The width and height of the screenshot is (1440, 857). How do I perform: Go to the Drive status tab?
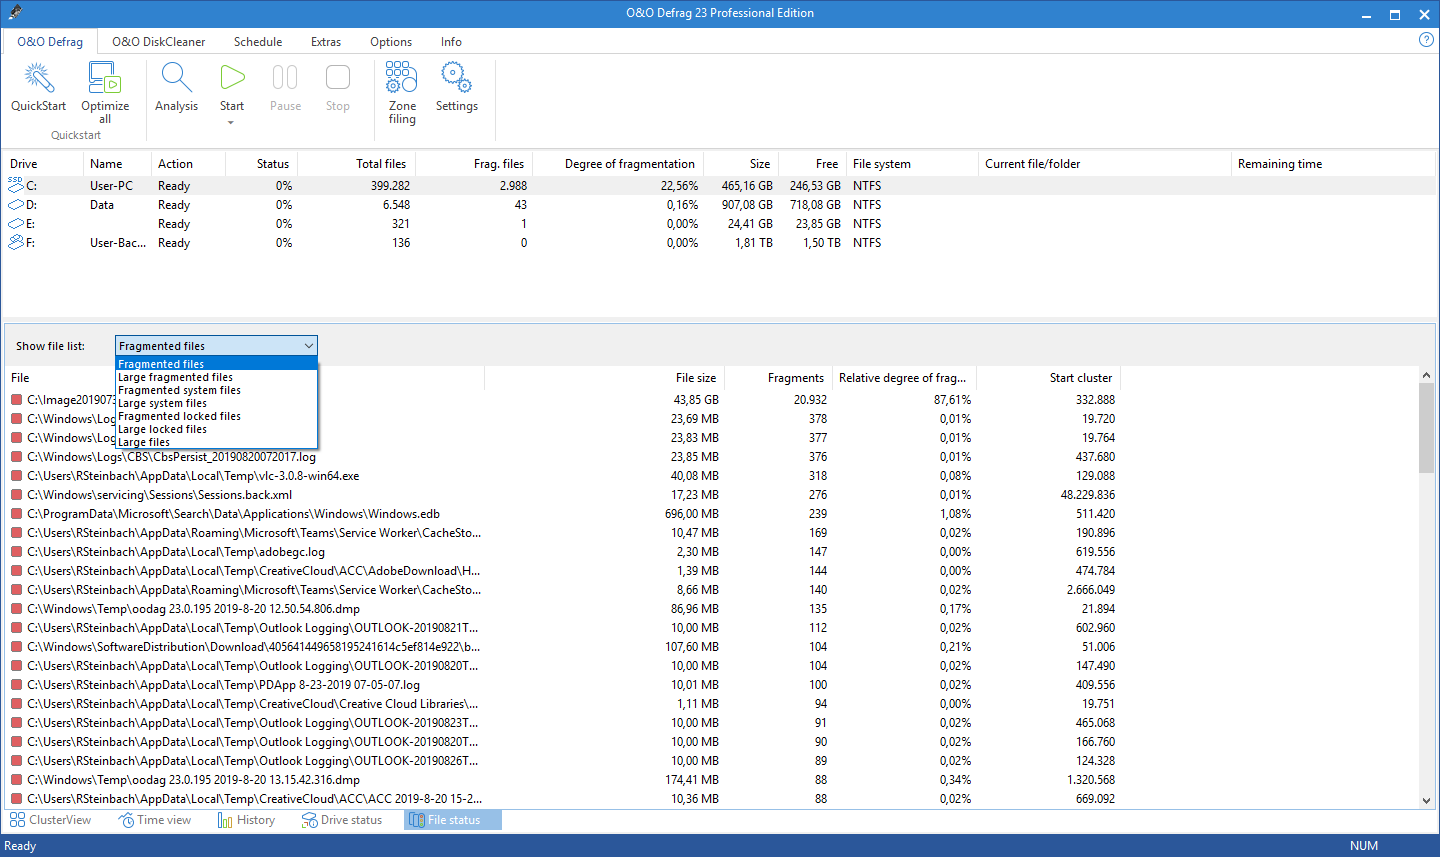(342, 820)
